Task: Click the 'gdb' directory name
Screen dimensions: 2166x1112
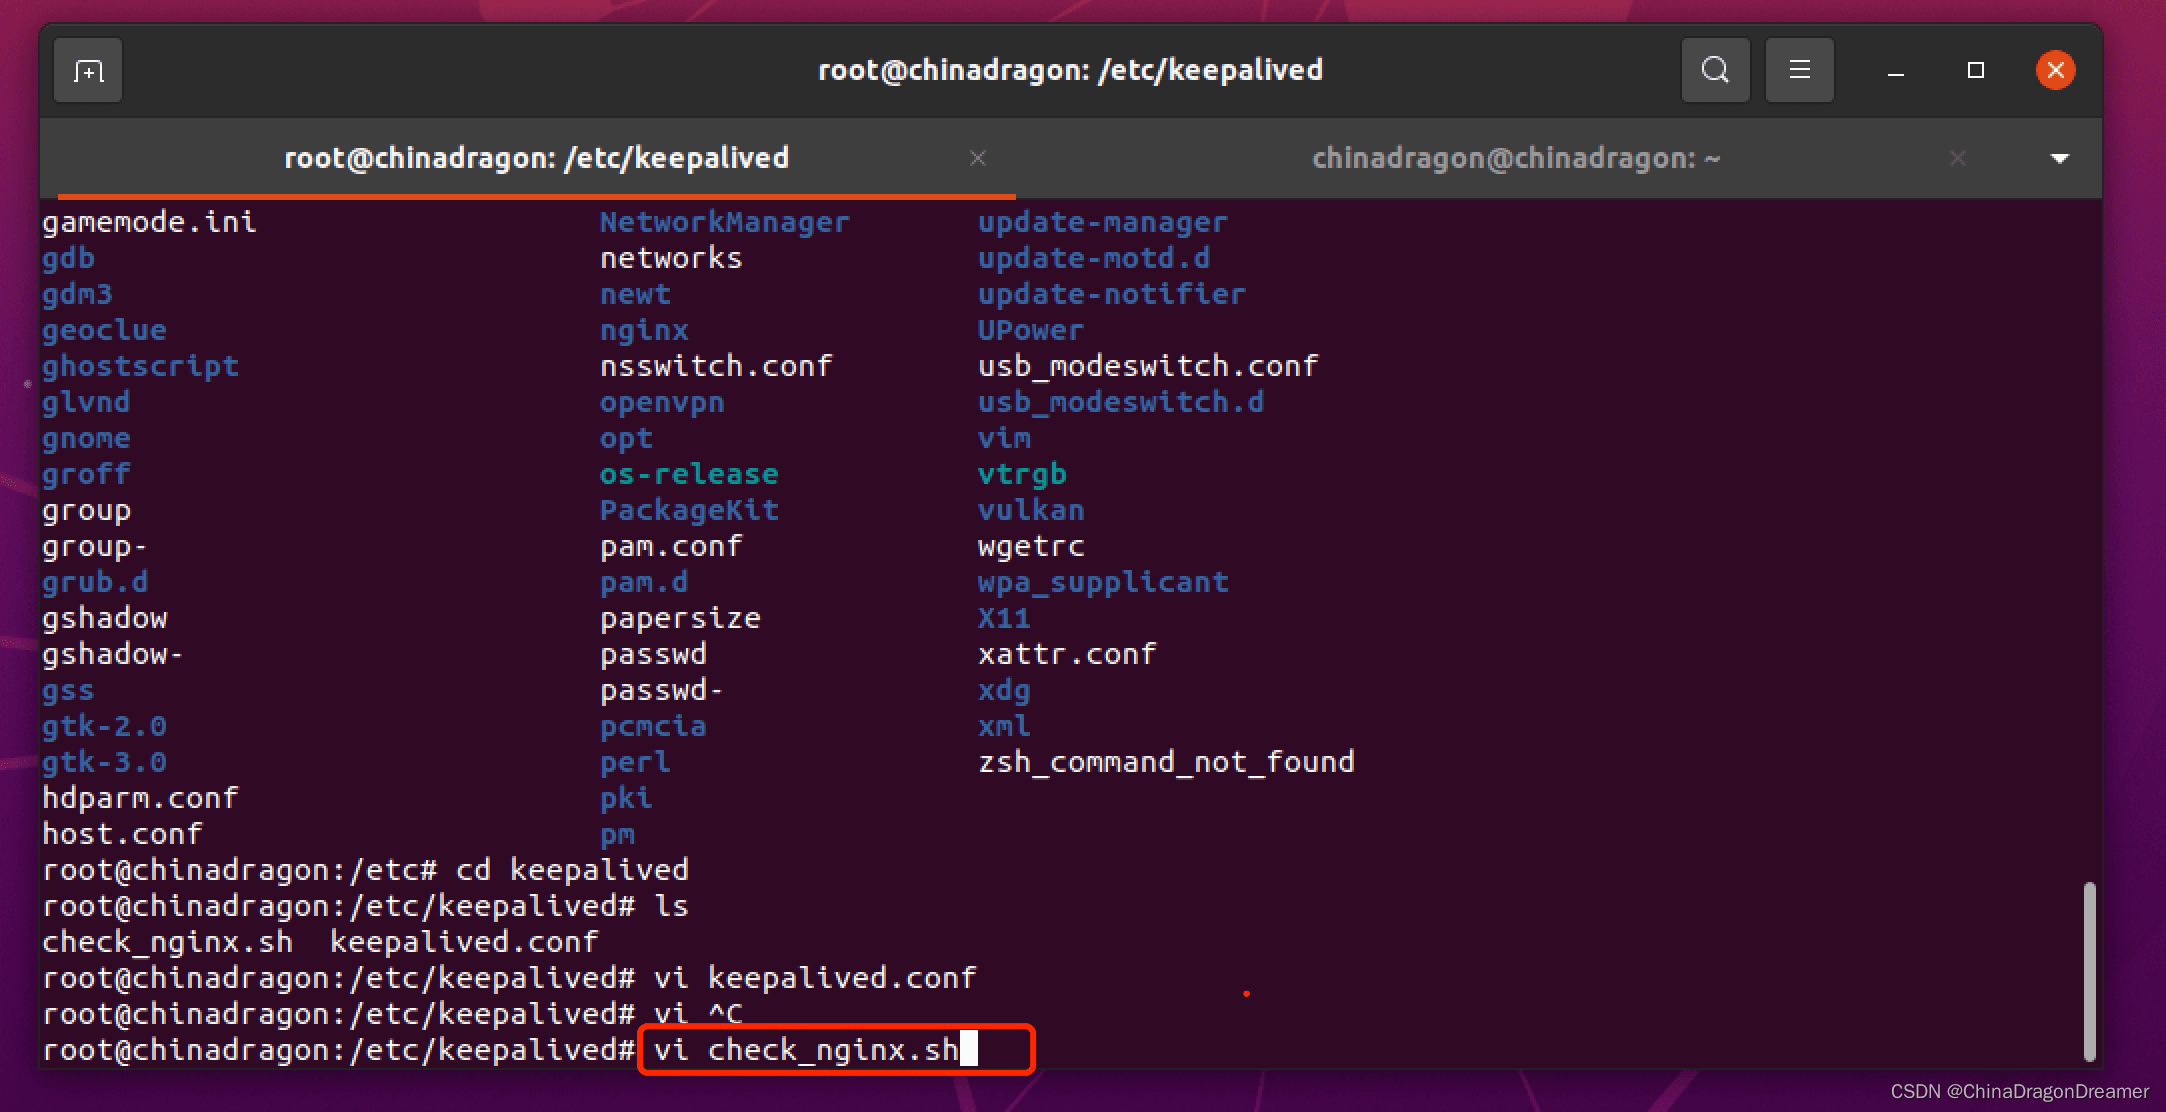Action: (68, 258)
